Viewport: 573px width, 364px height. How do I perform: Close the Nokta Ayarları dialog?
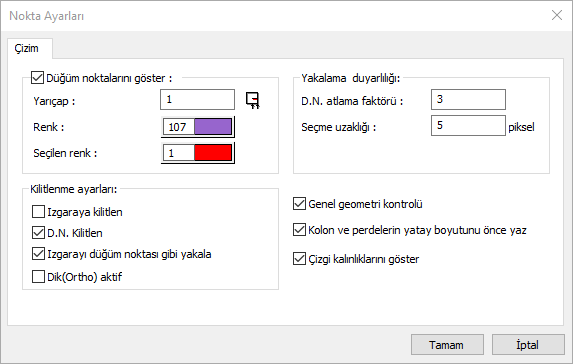(557, 15)
